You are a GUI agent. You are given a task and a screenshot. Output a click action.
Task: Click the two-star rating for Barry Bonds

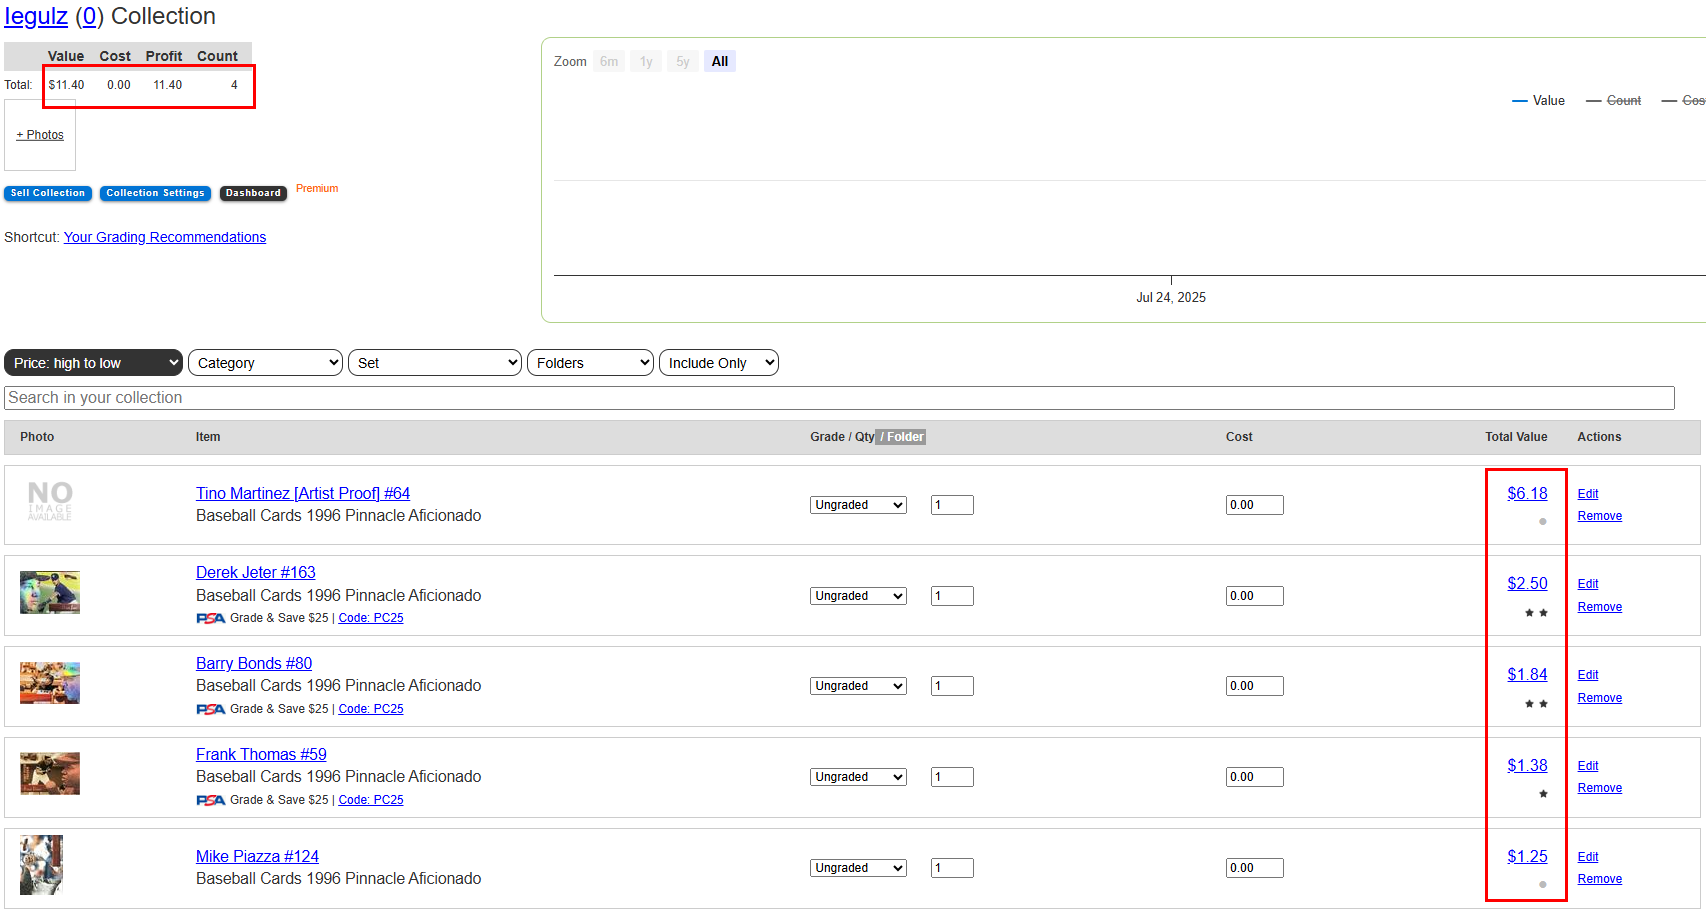click(1537, 704)
